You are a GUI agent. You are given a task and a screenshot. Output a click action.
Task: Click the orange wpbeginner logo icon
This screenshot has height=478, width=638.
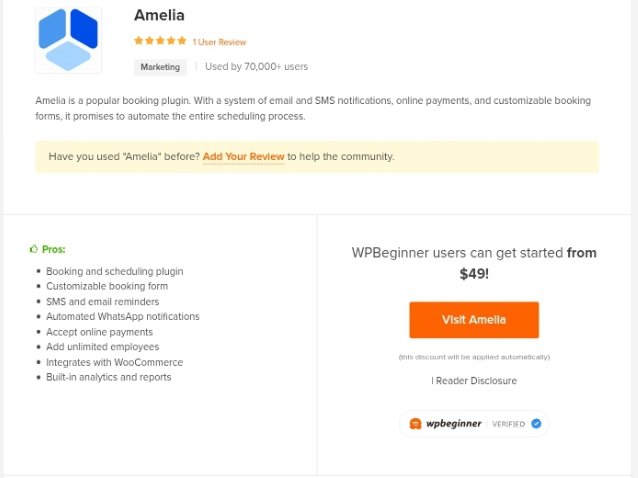(x=415, y=423)
